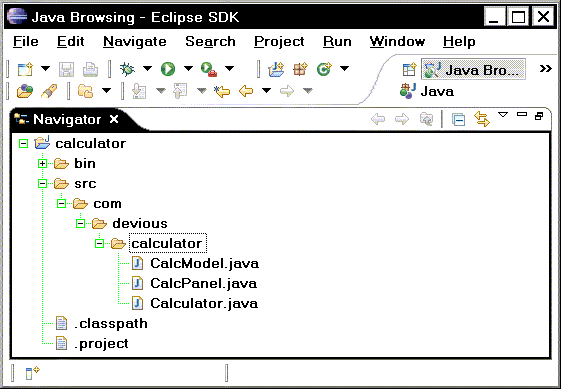Click the Search flashlight icon
The image size is (561, 389).
pos(49,91)
